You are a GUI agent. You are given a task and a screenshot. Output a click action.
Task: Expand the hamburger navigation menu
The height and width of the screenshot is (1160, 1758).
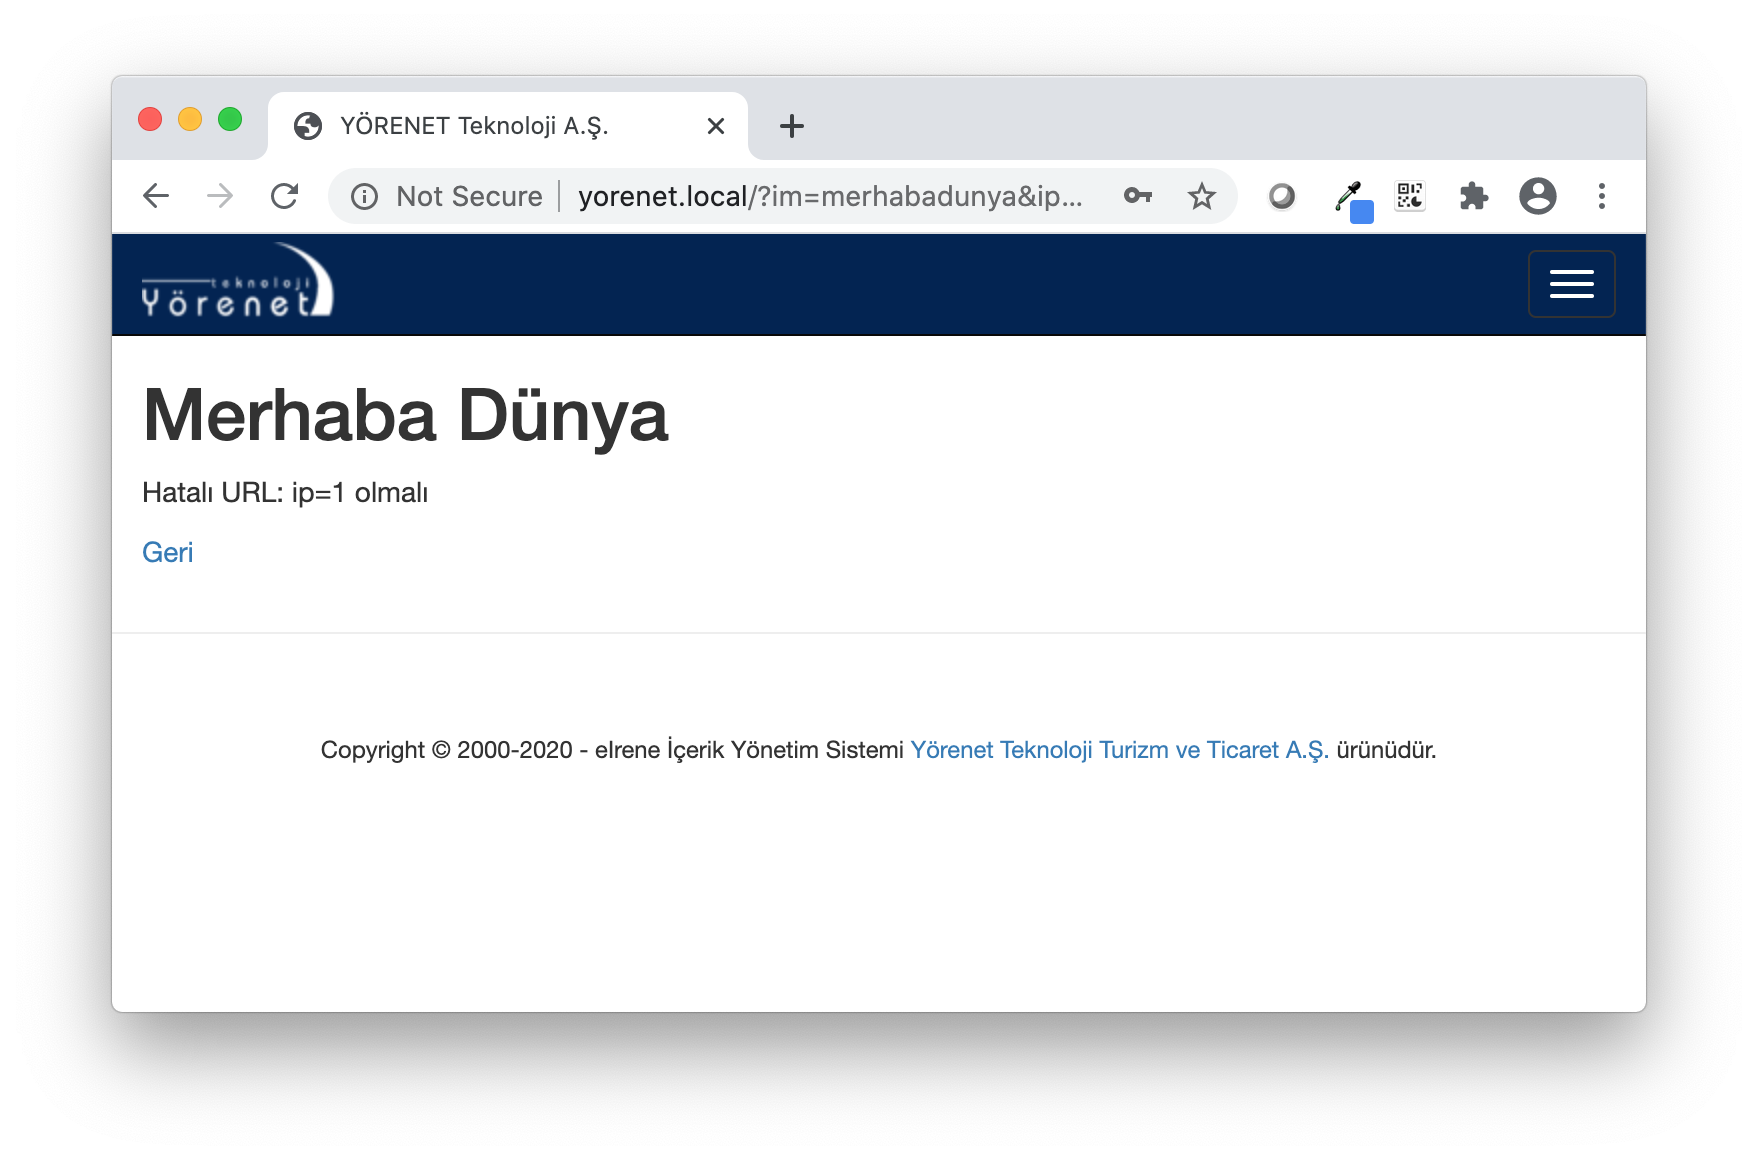1572,284
